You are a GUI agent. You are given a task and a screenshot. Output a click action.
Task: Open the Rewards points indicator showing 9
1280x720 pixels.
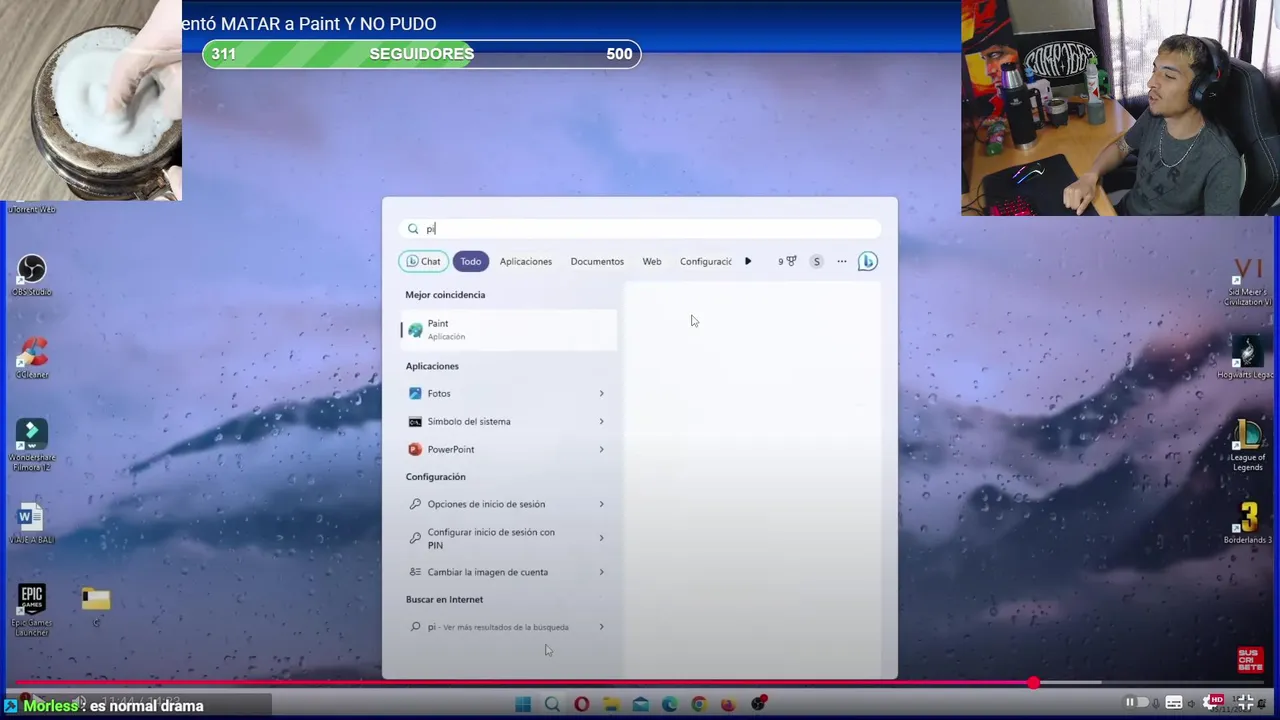787,261
